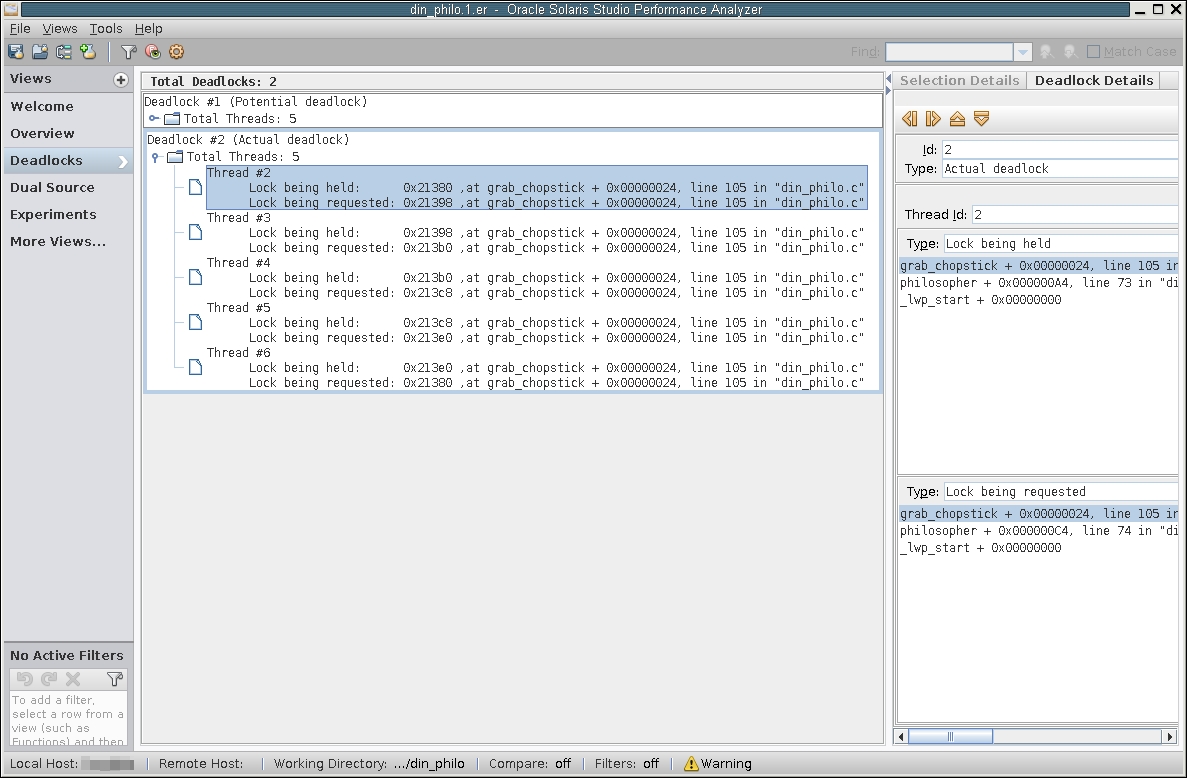The image size is (1187, 778).
Task: Click the Find Next icon
Action: coord(1070,51)
